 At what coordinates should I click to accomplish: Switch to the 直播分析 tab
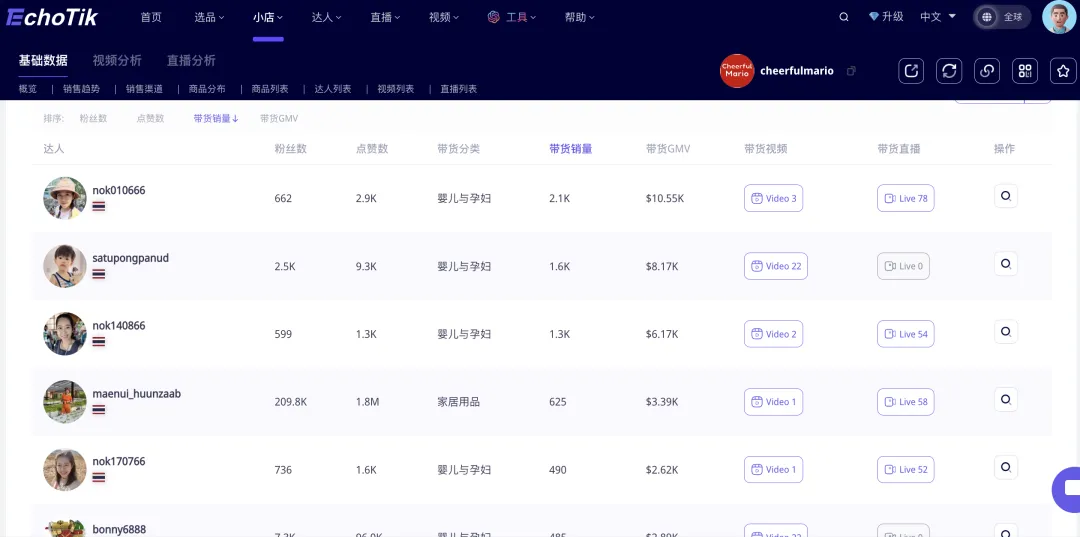click(191, 61)
